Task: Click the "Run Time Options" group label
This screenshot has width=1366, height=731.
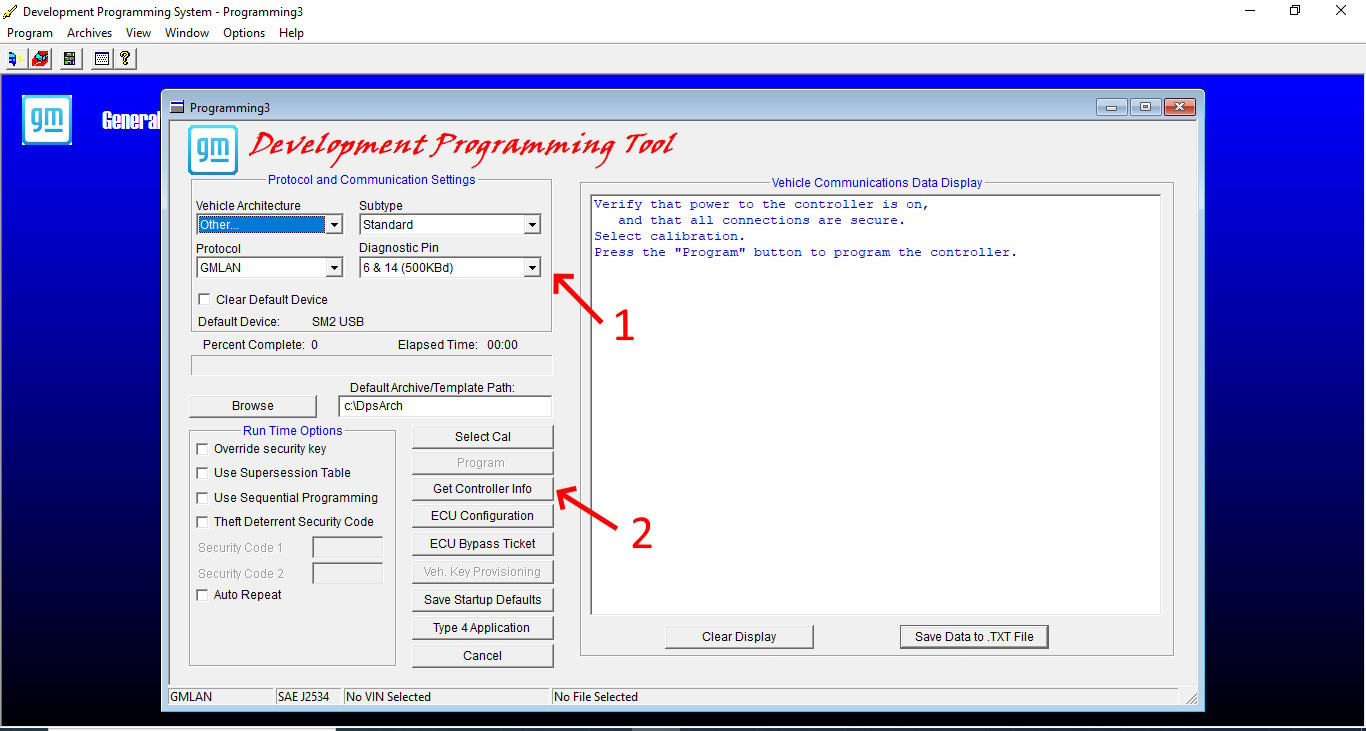Action: tap(293, 431)
